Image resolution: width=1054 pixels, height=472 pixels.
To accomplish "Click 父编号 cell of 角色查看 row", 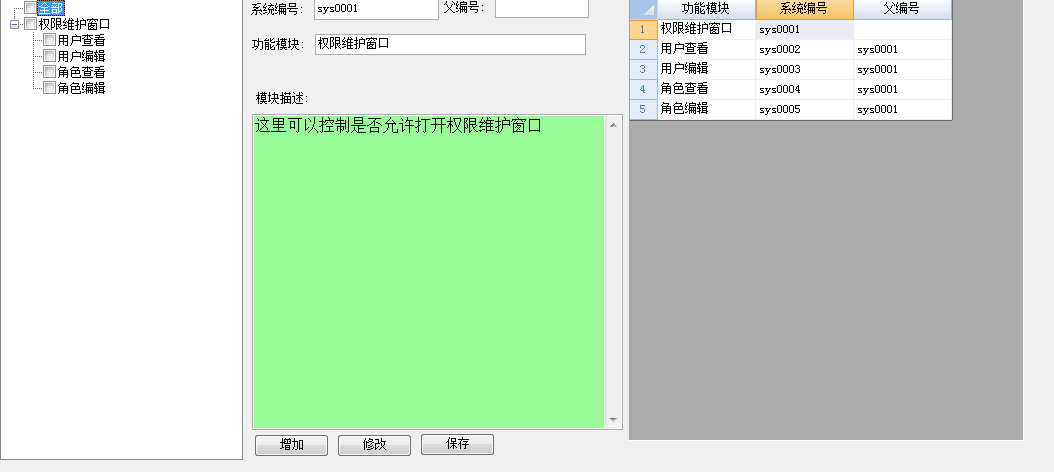I will pyautogui.click(x=903, y=89).
